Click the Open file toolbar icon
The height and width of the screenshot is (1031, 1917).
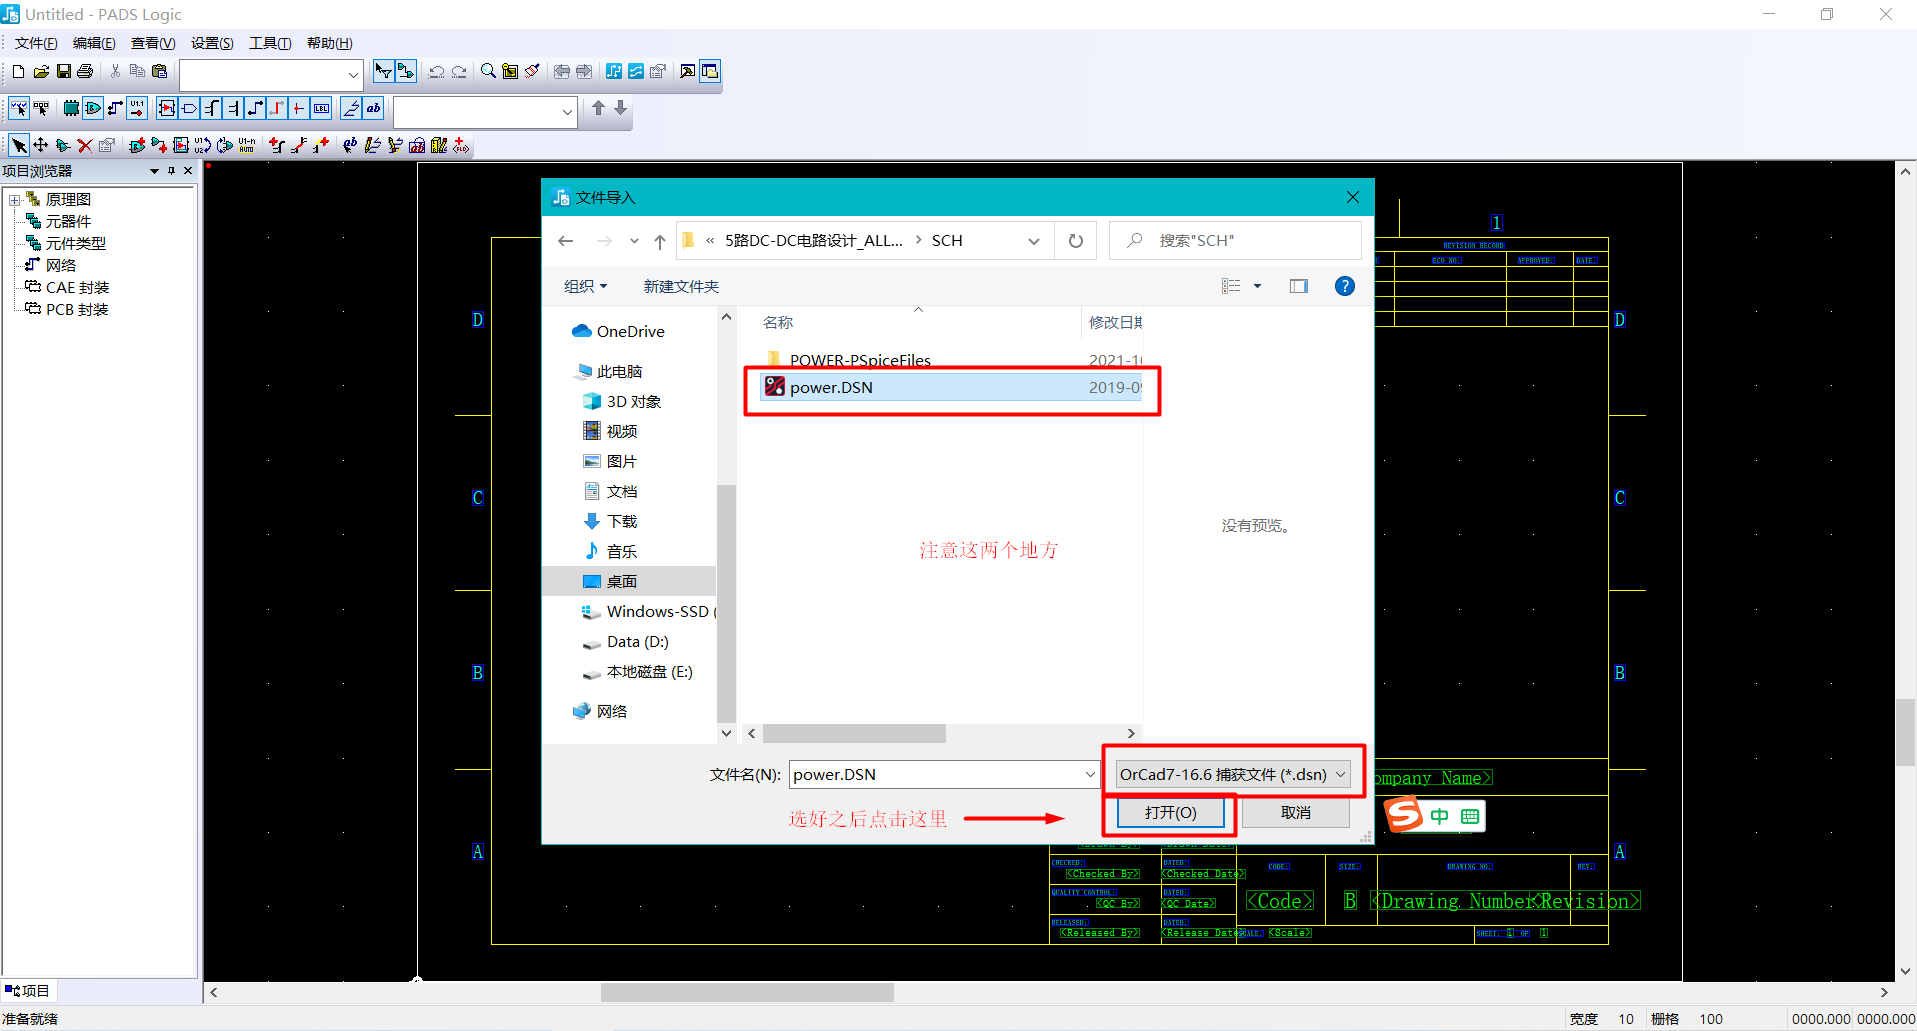point(41,72)
